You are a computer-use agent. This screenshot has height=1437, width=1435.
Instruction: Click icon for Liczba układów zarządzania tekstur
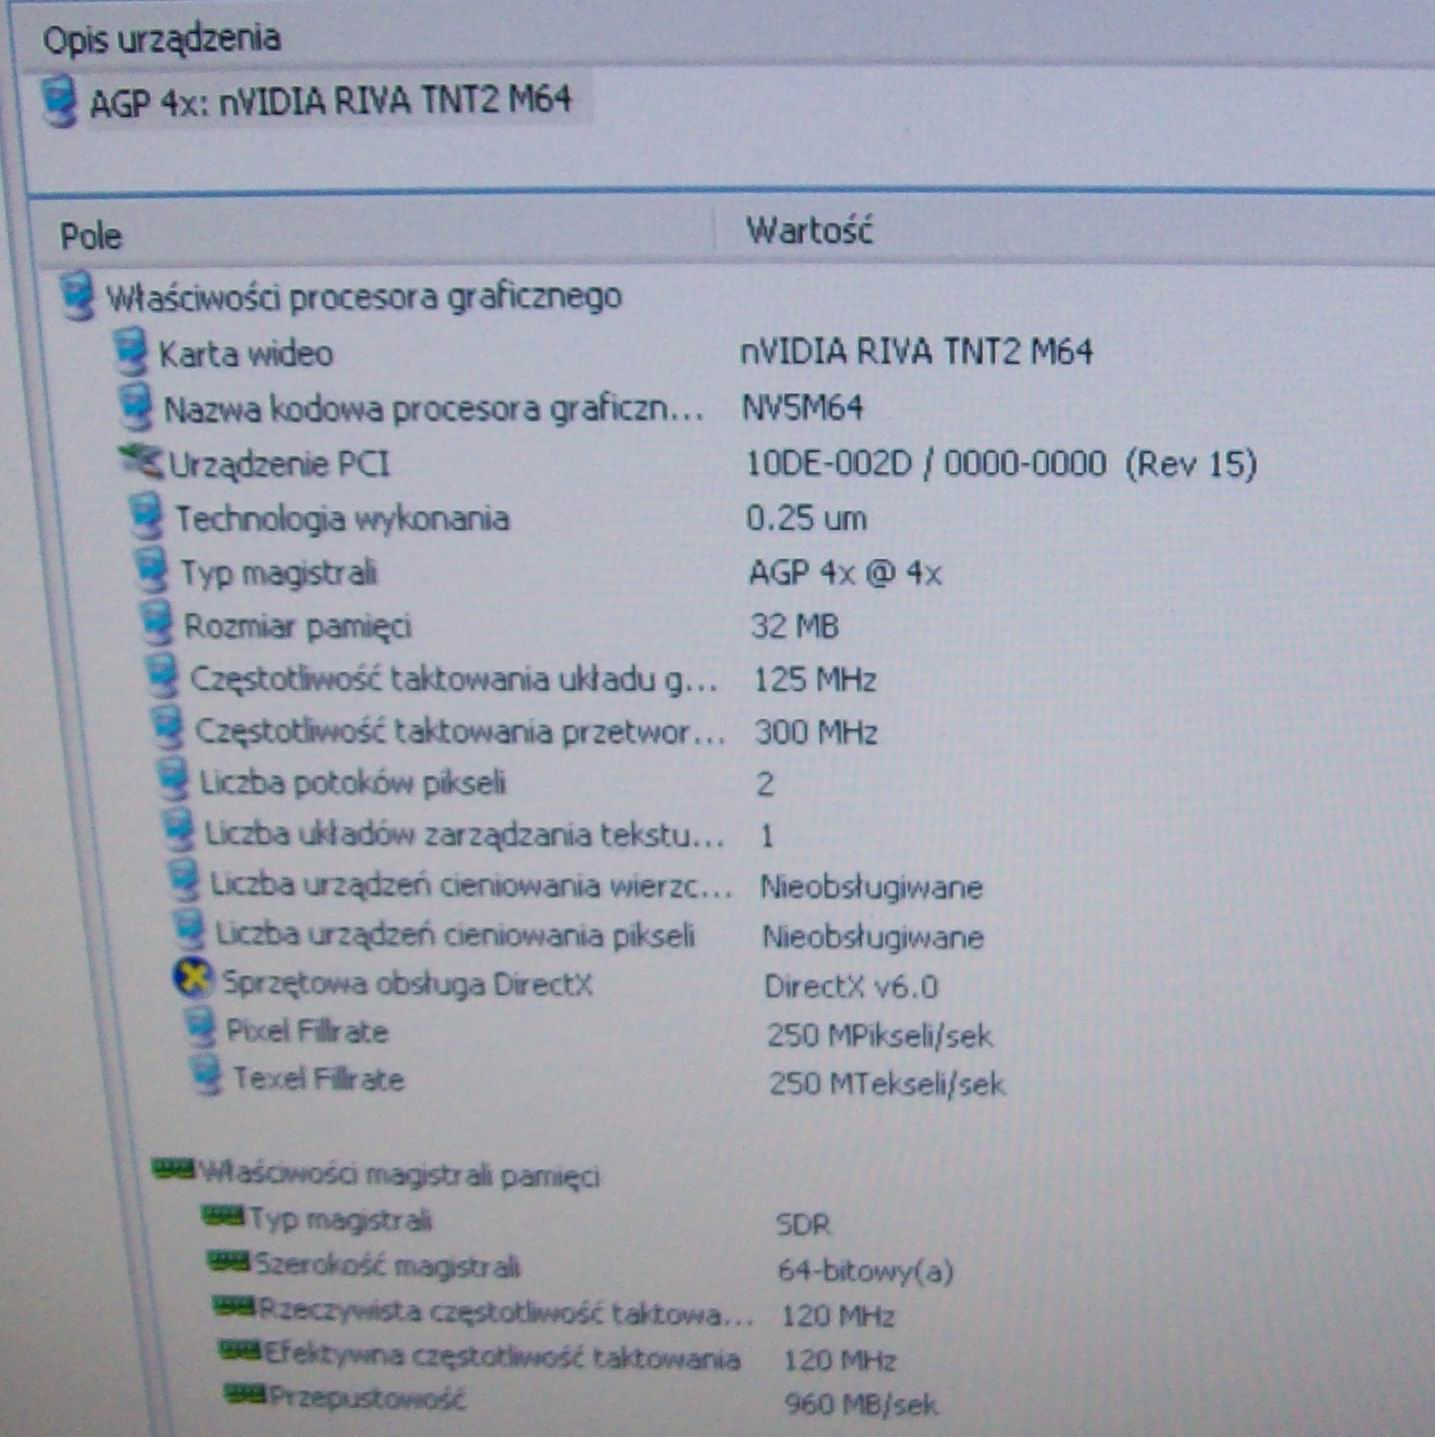point(178,831)
